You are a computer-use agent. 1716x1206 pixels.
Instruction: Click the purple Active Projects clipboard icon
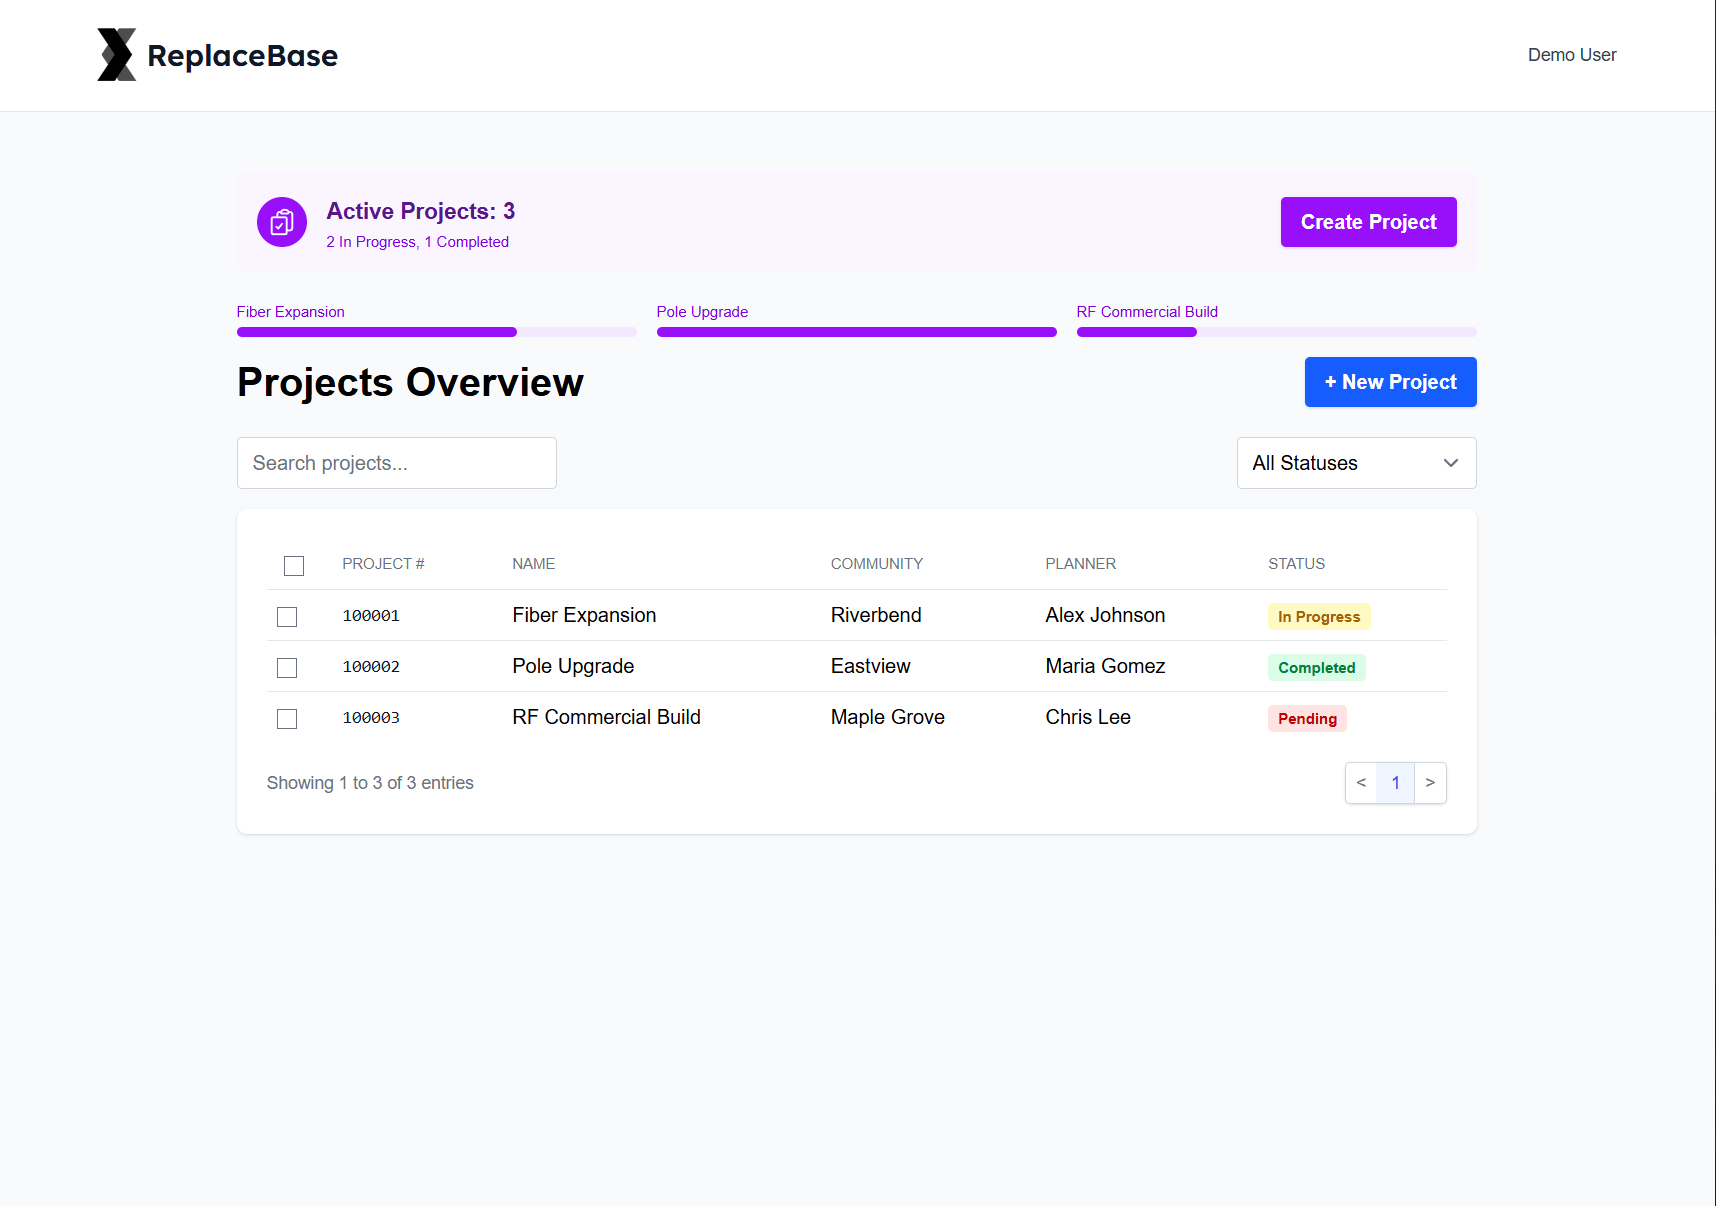tap(281, 222)
